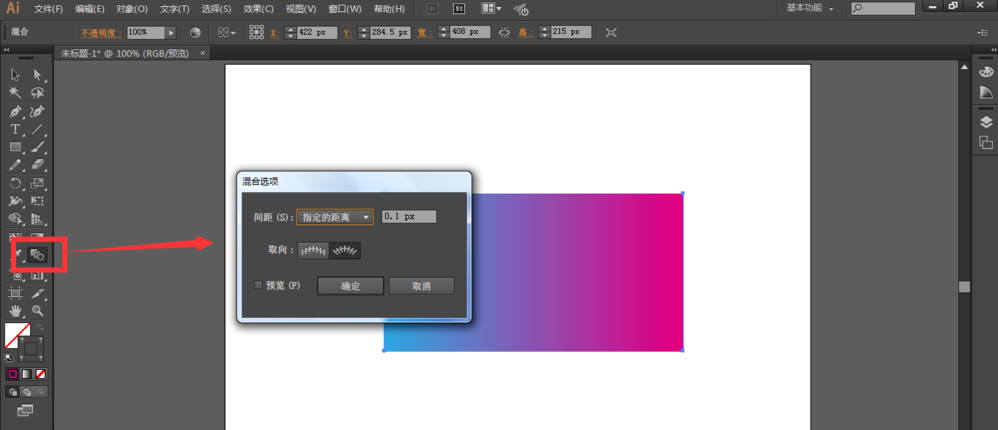Select the Hand tool
This screenshot has width=998, height=430.
(16, 311)
